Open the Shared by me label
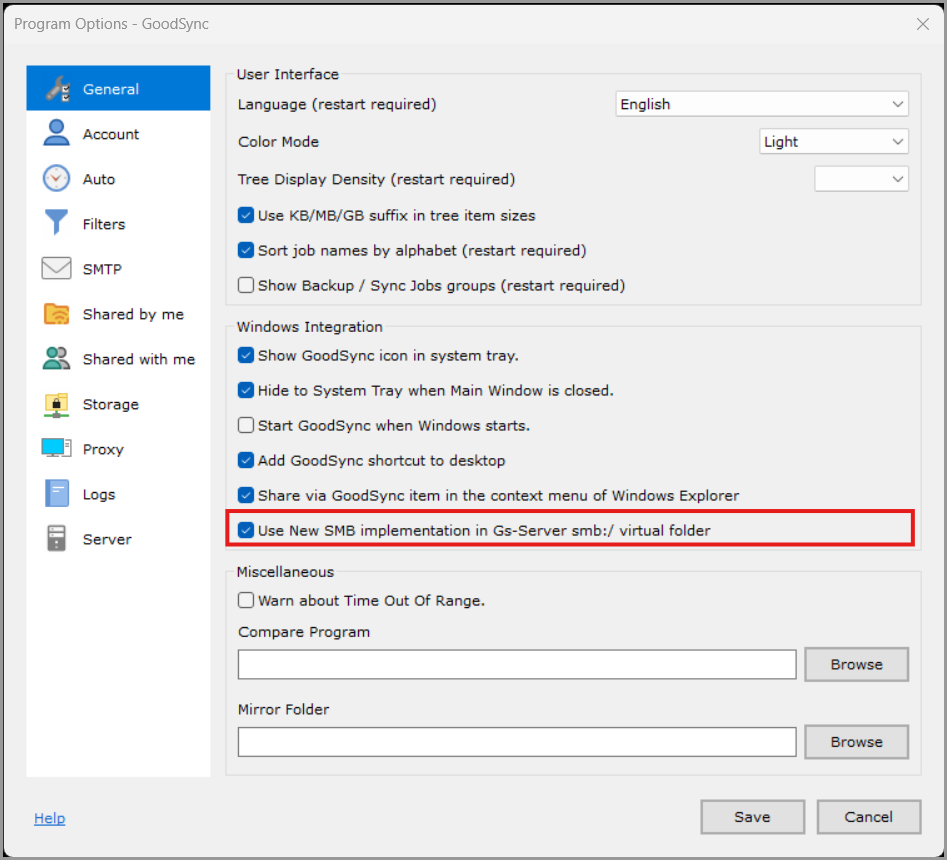This screenshot has width=947, height=860. pos(133,314)
